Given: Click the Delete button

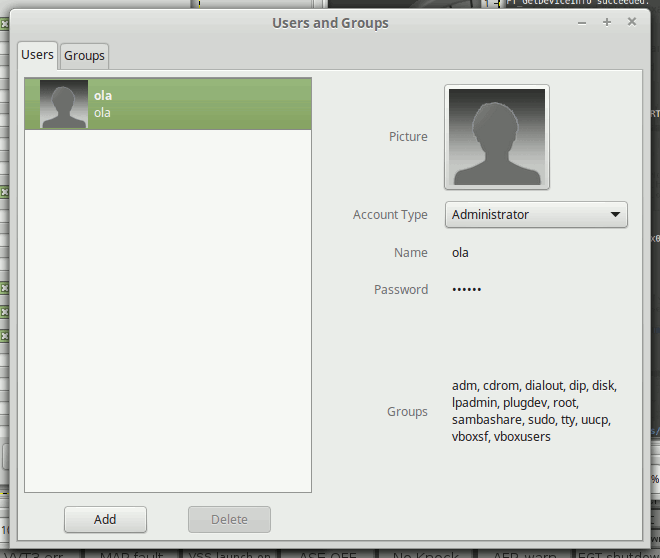Looking at the screenshot, I should point(229,519).
